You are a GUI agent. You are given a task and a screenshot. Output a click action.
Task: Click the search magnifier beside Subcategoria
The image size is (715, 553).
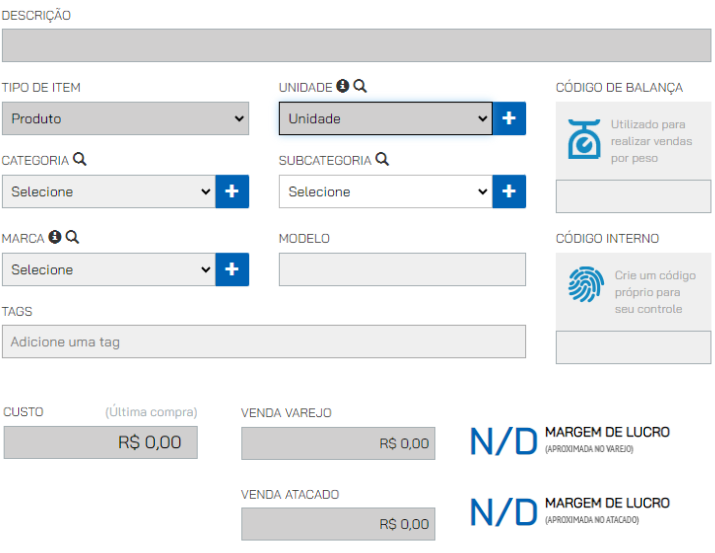382,159
